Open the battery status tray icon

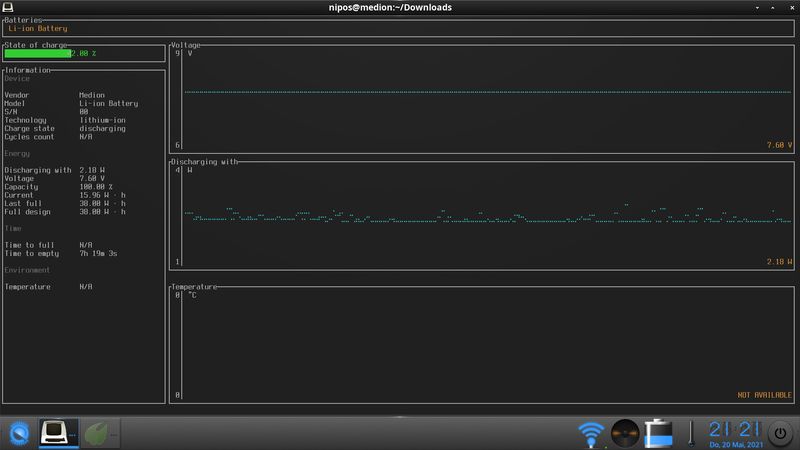(659, 434)
